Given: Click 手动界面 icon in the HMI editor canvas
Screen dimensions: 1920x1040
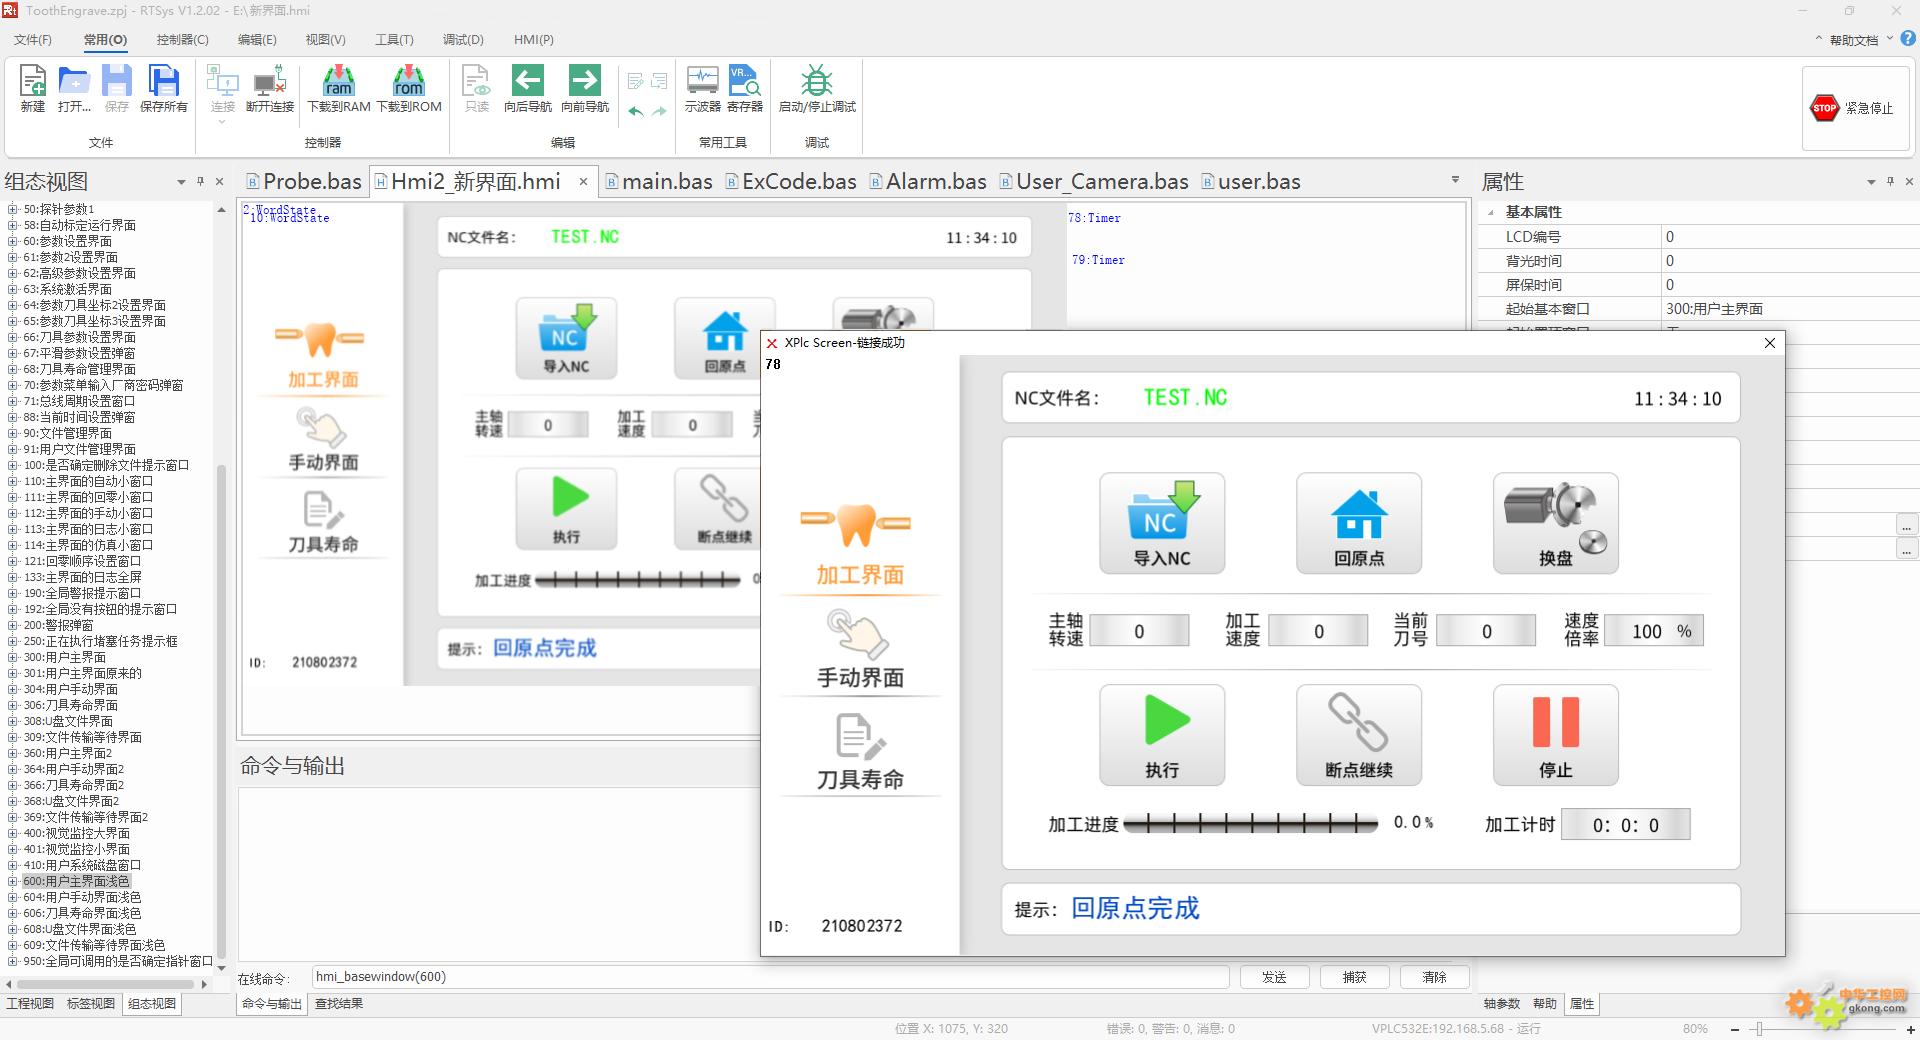Looking at the screenshot, I should pyautogui.click(x=322, y=440).
